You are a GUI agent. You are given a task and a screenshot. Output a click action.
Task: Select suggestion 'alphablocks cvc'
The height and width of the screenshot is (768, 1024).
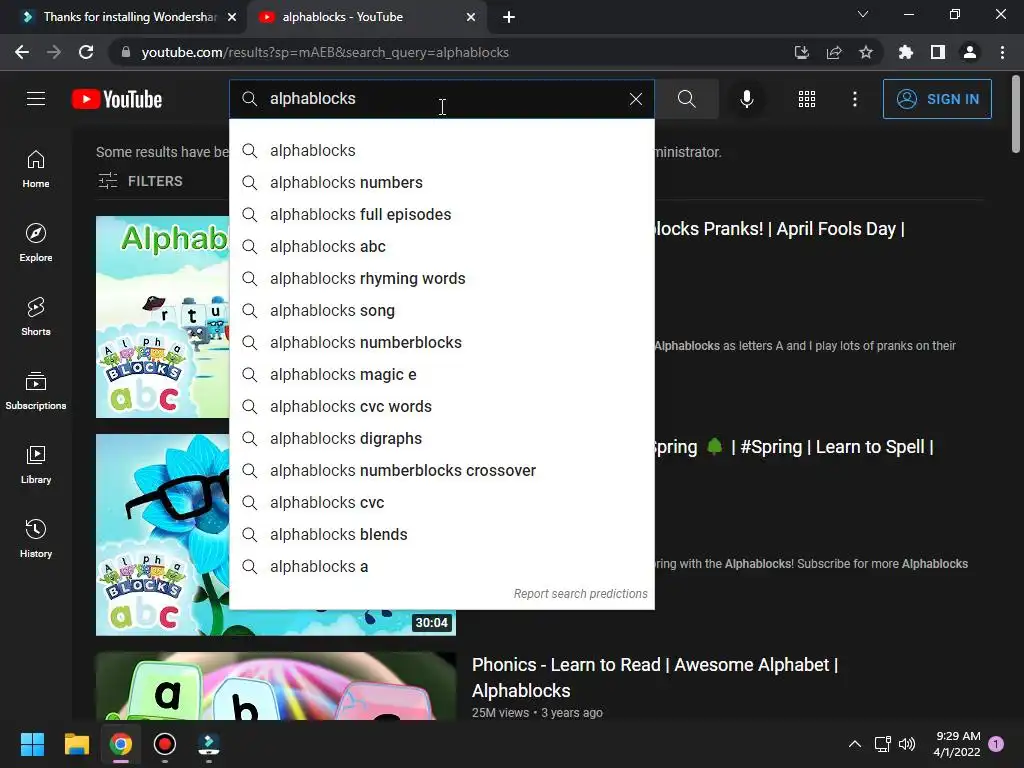click(x=441, y=502)
